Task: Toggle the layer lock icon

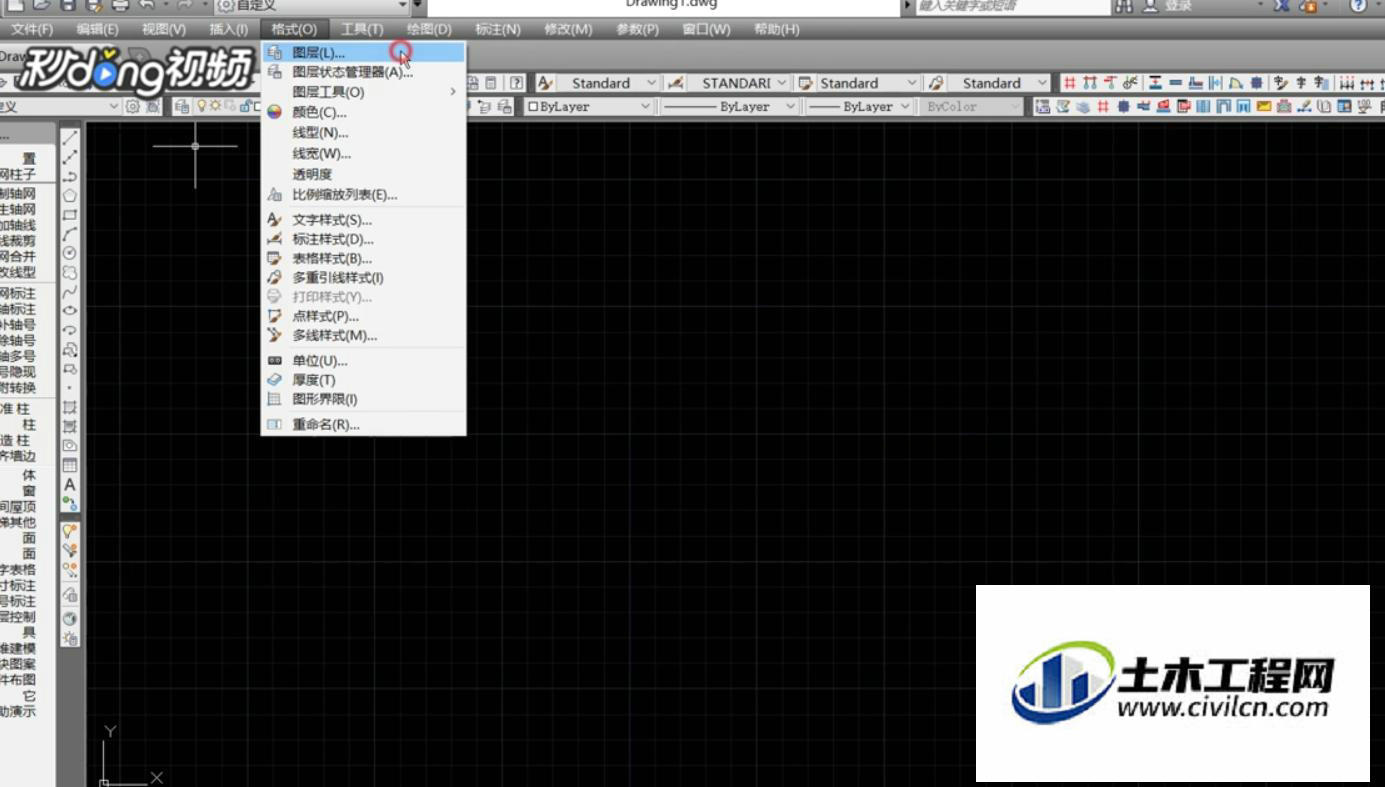Action: coord(244,106)
